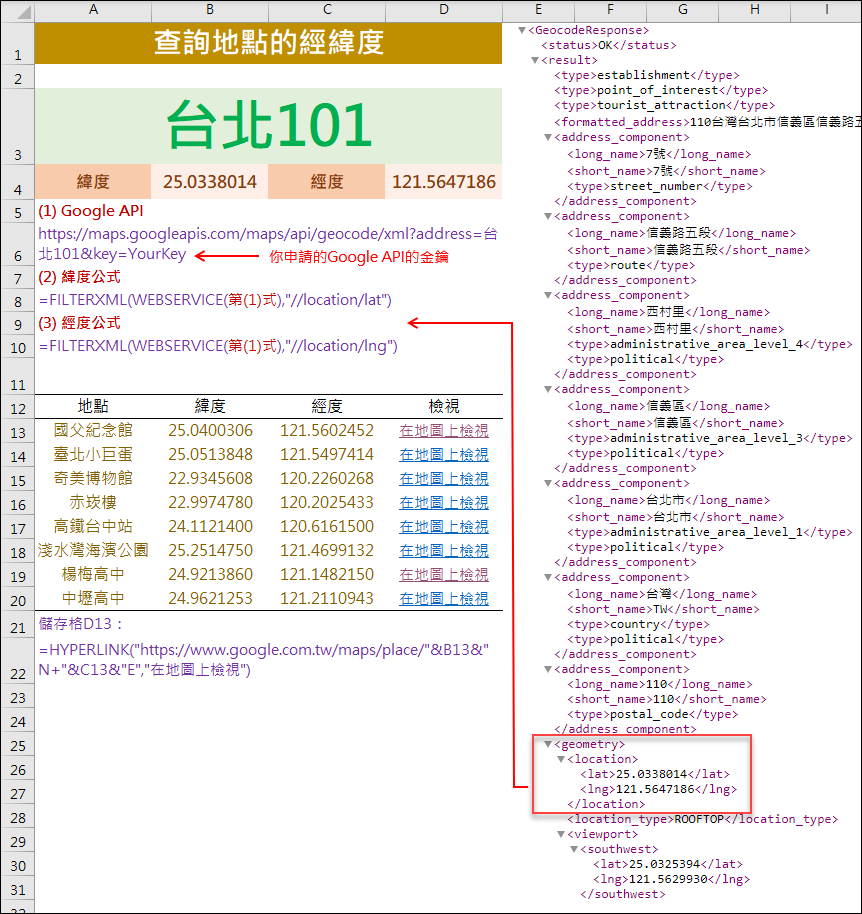The height and width of the screenshot is (914, 862).
Task: Collapse the address_component node containing 西村里
Action: tap(548, 296)
